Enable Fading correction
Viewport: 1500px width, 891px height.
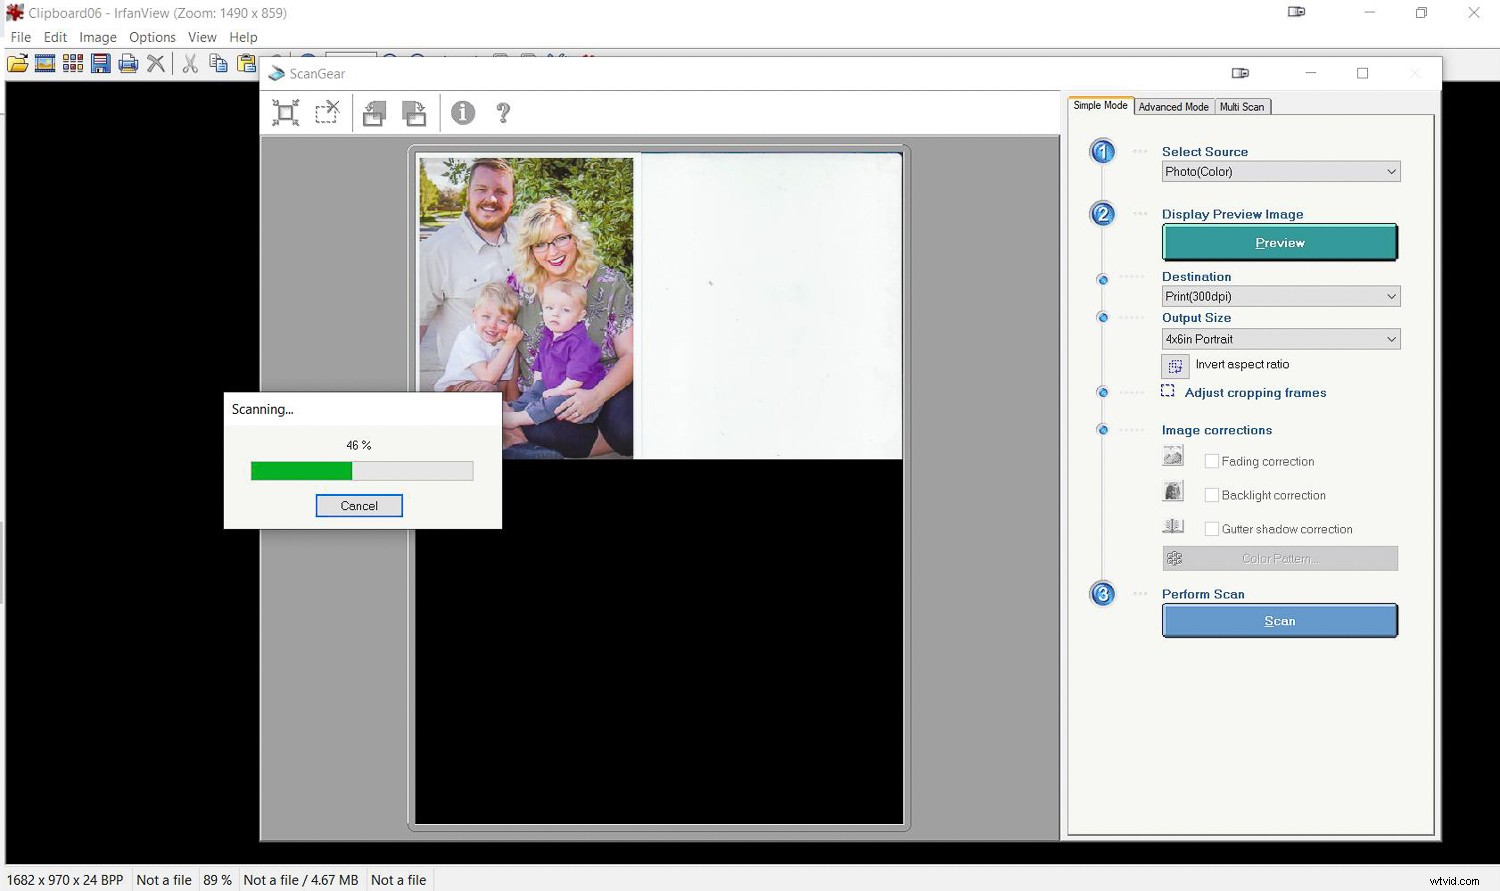(x=1211, y=461)
